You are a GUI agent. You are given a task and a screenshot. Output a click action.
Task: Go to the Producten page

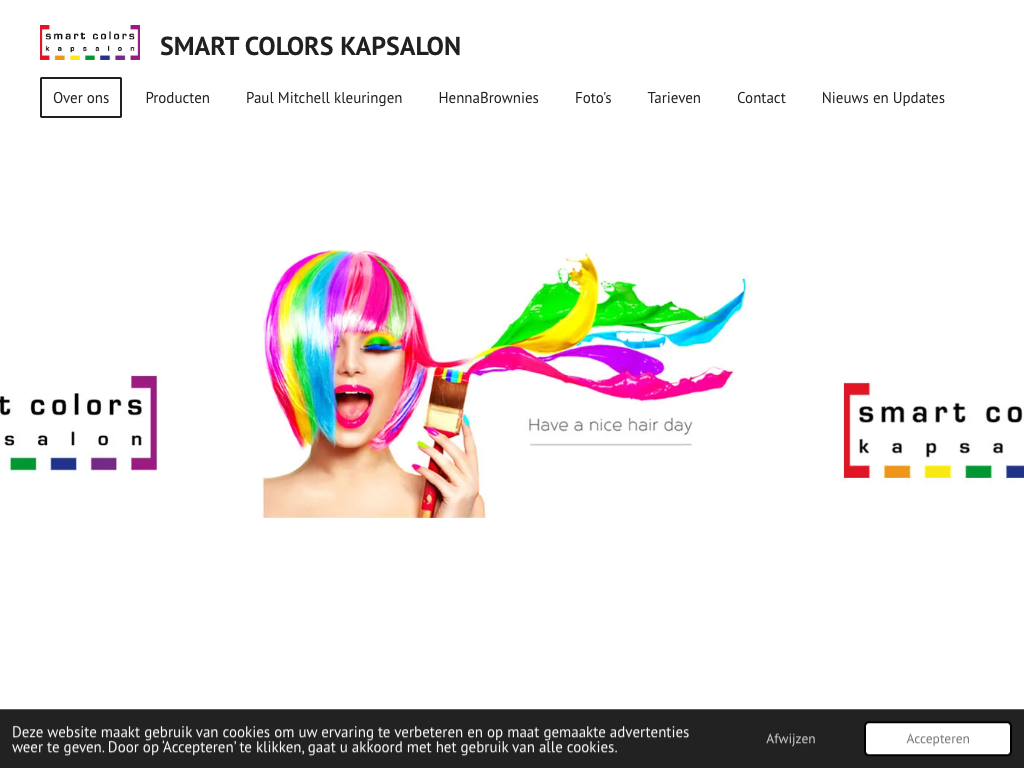(x=178, y=98)
